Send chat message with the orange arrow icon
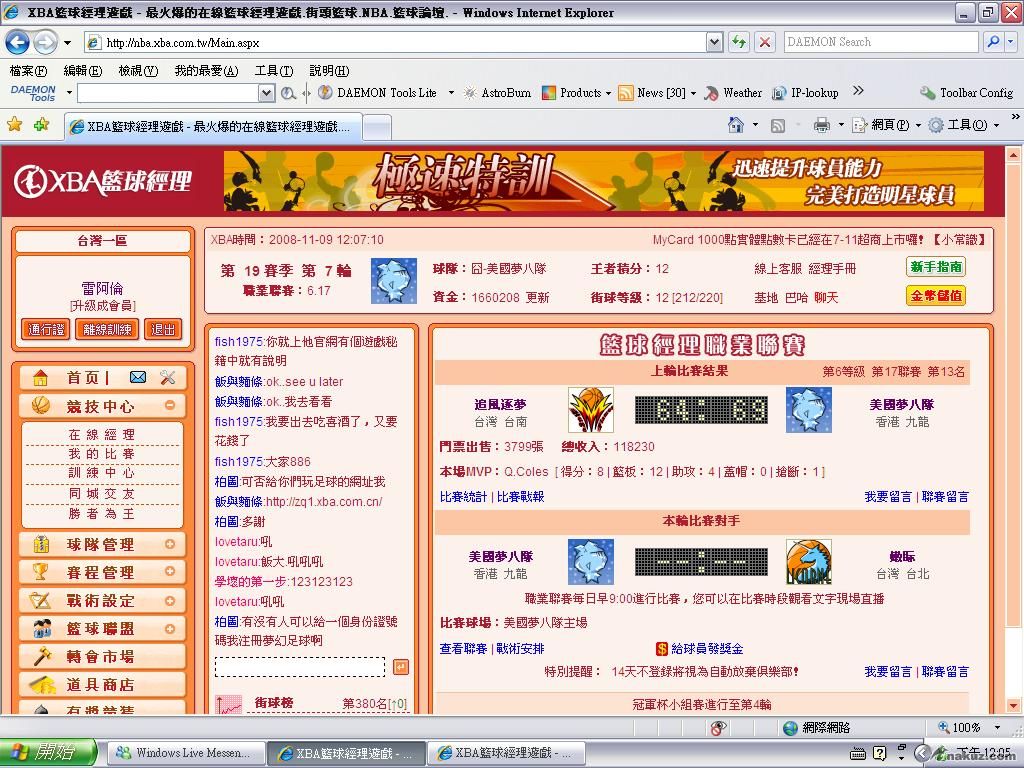 (401, 667)
